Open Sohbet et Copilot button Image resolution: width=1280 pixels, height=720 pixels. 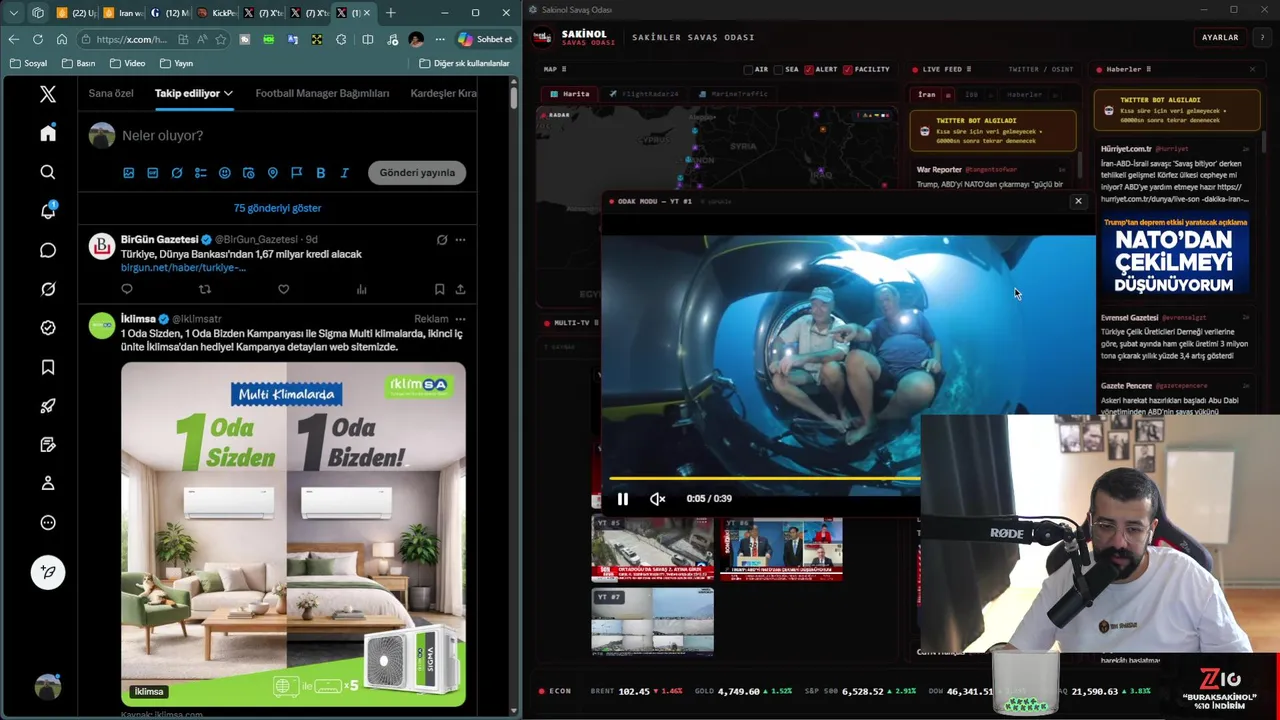pos(485,39)
